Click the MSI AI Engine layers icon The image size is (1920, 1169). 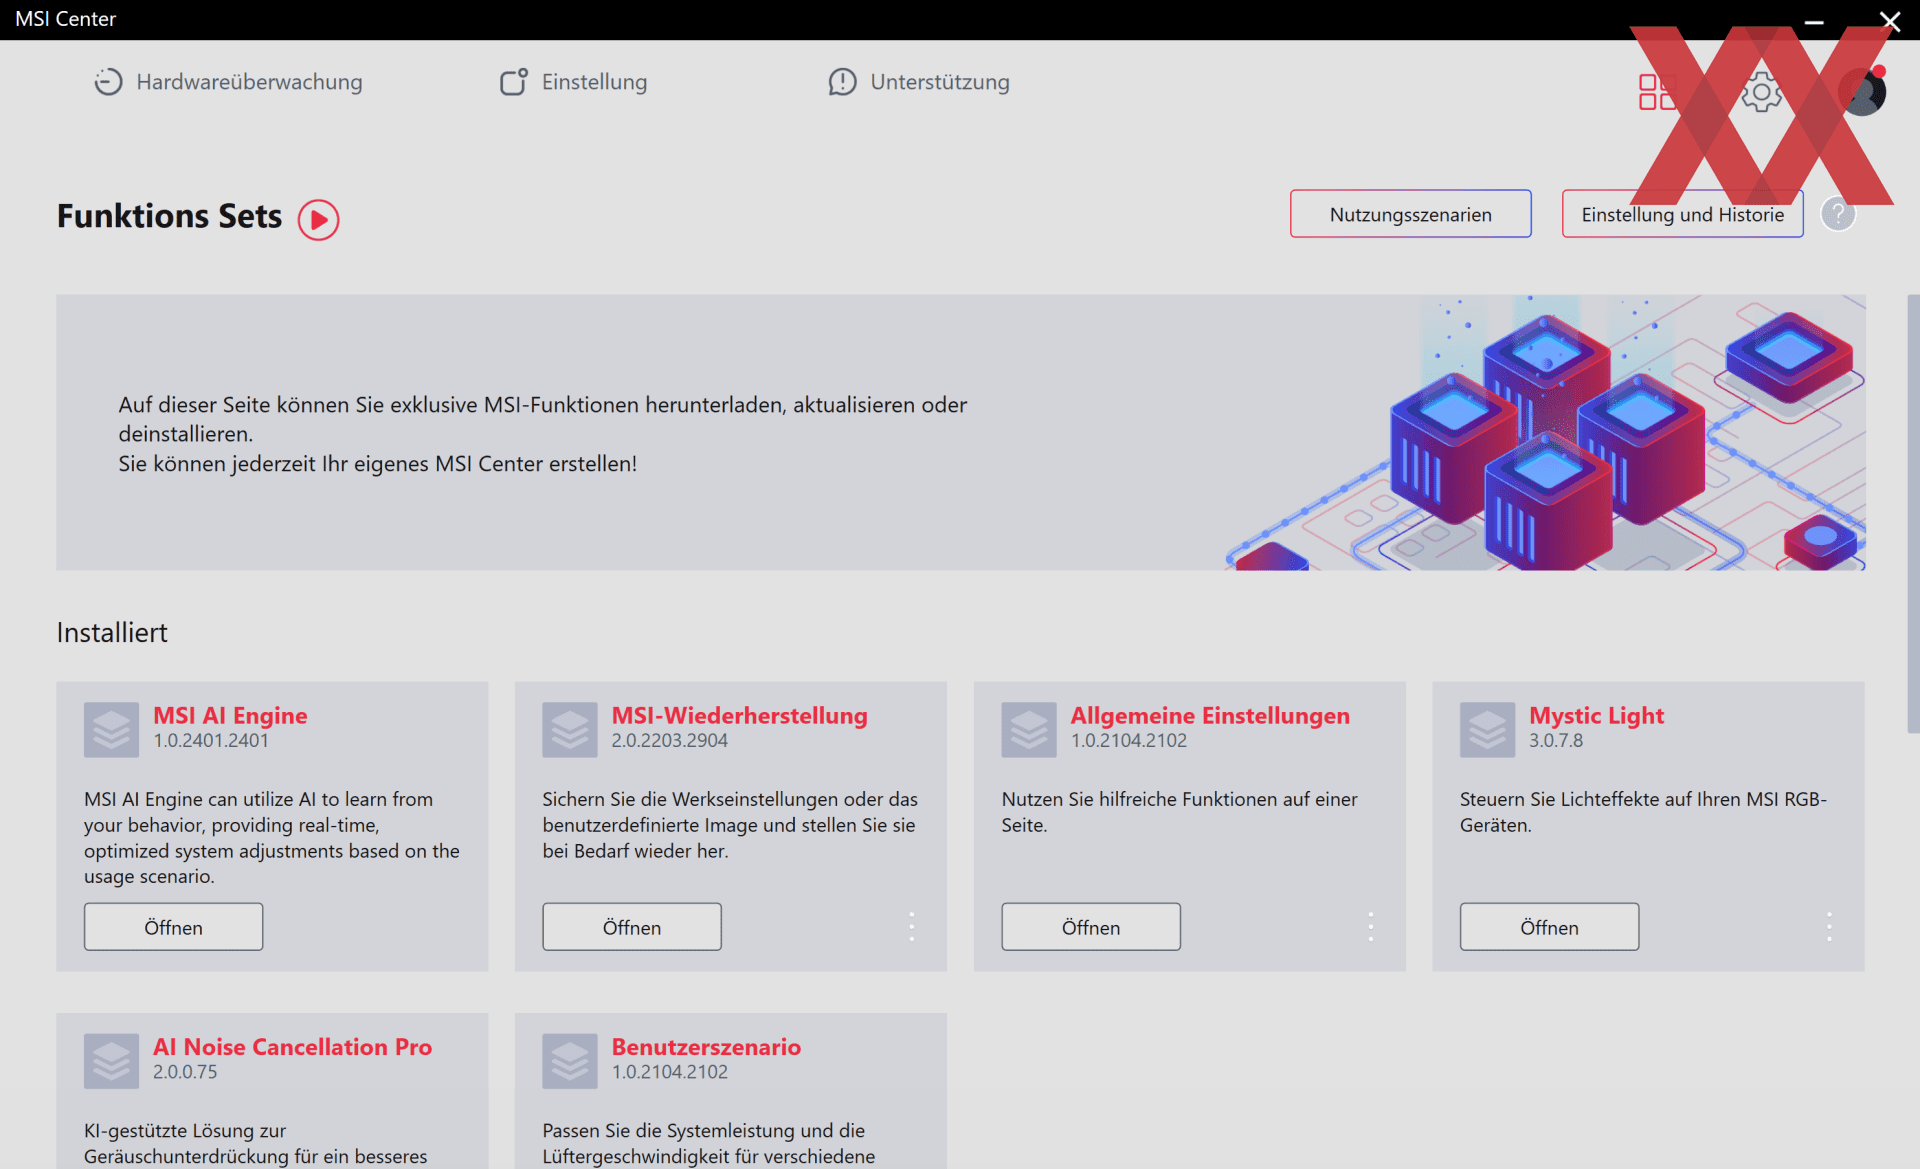[x=111, y=730]
